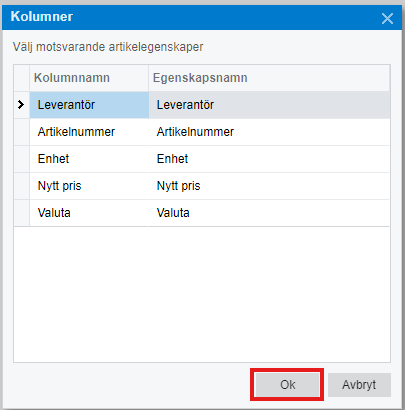Choose the Nytt pris cell under Egenskapsnamn
405x410 pixels.
269,186
